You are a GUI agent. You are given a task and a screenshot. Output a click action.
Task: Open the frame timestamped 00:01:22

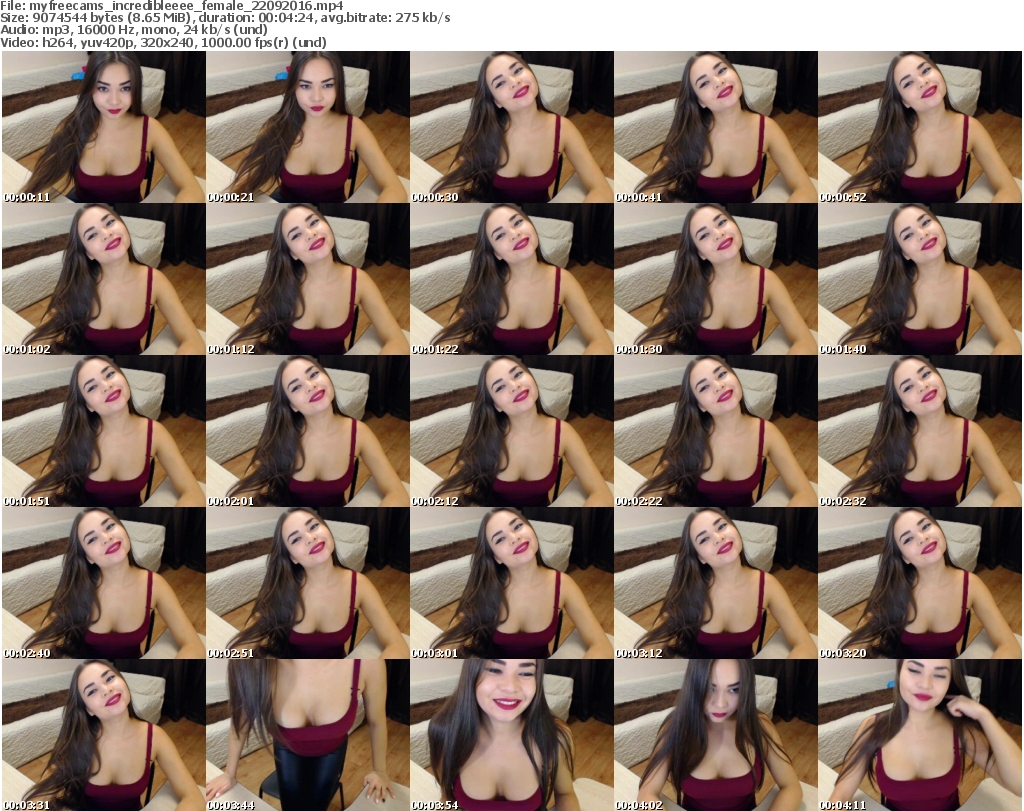(x=512, y=279)
